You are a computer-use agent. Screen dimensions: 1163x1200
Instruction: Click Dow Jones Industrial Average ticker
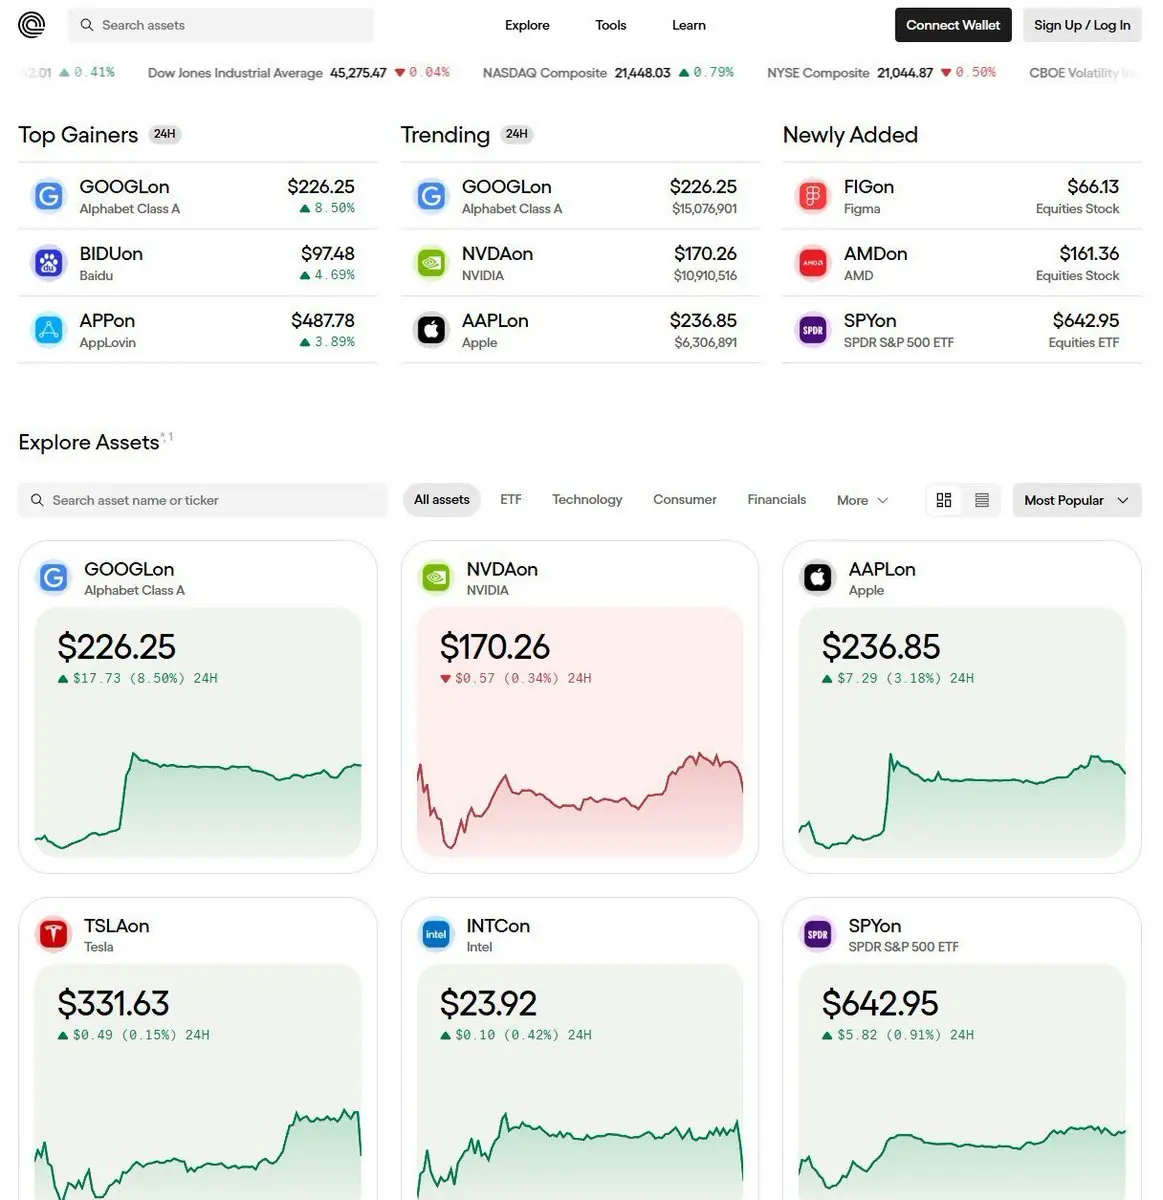click(x=298, y=73)
